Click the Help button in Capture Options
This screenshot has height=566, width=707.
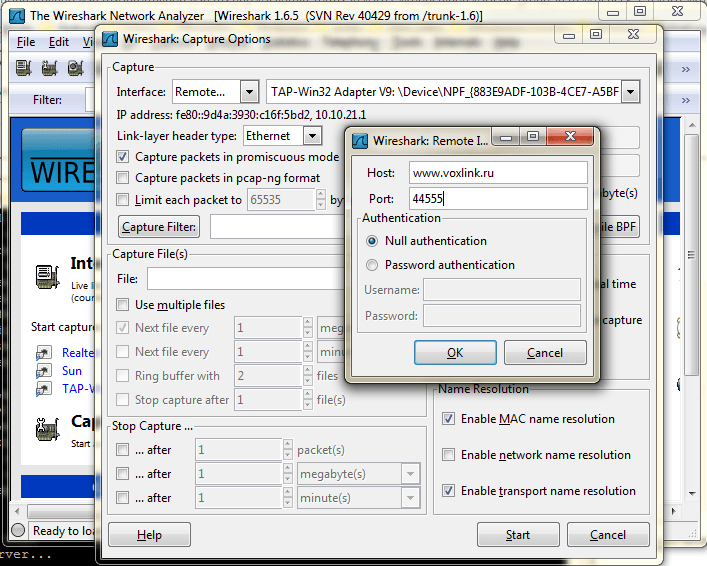point(149,535)
